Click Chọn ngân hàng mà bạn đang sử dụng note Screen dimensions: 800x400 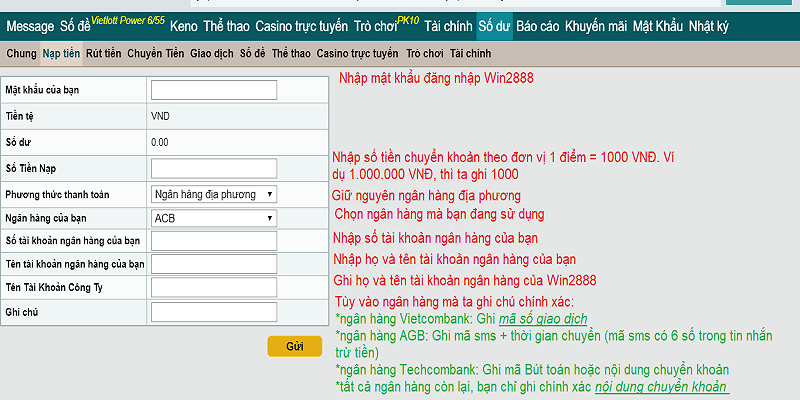click(439, 214)
